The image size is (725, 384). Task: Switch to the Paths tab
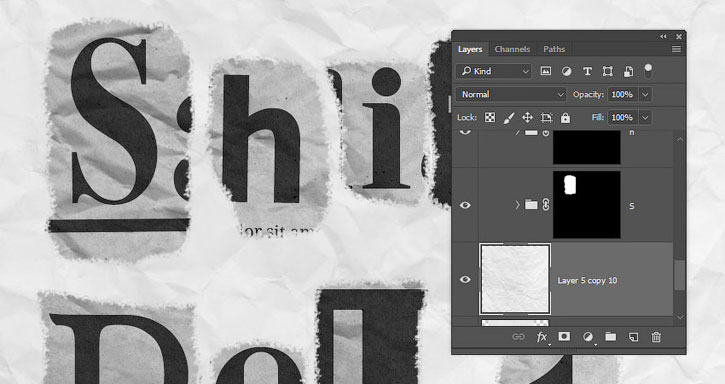[554, 49]
